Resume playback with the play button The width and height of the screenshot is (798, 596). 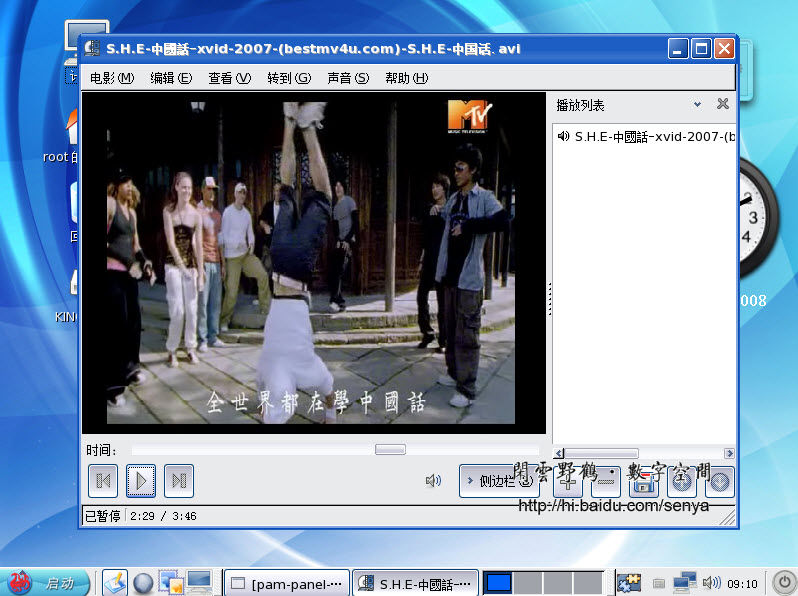click(x=141, y=480)
